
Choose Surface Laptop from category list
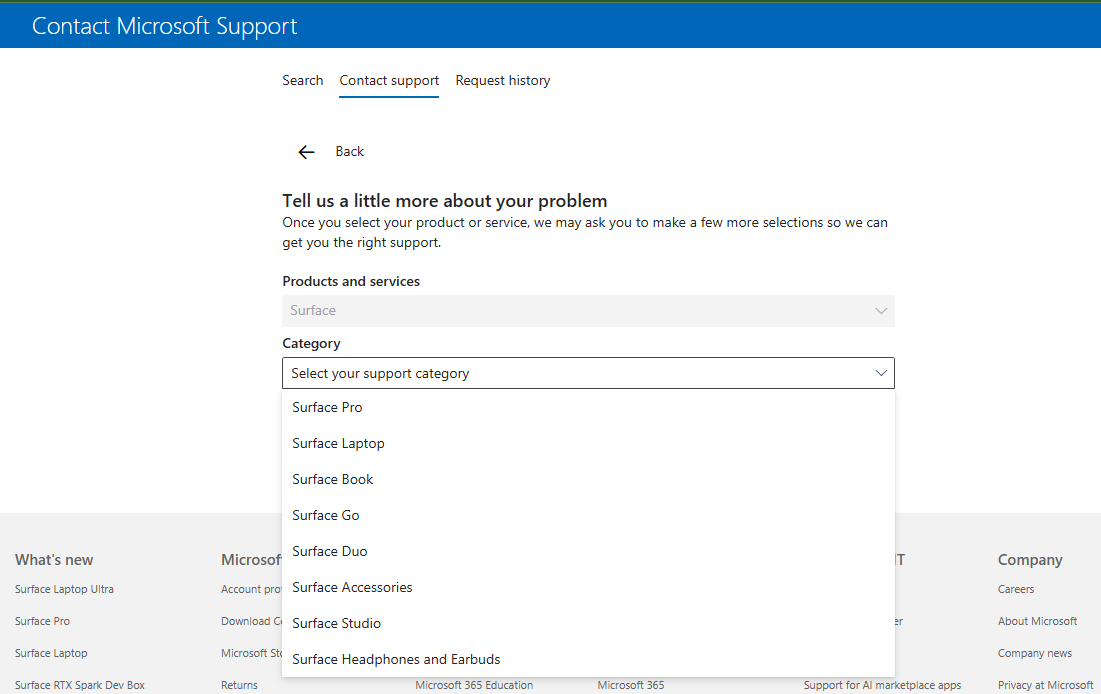click(x=588, y=443)
